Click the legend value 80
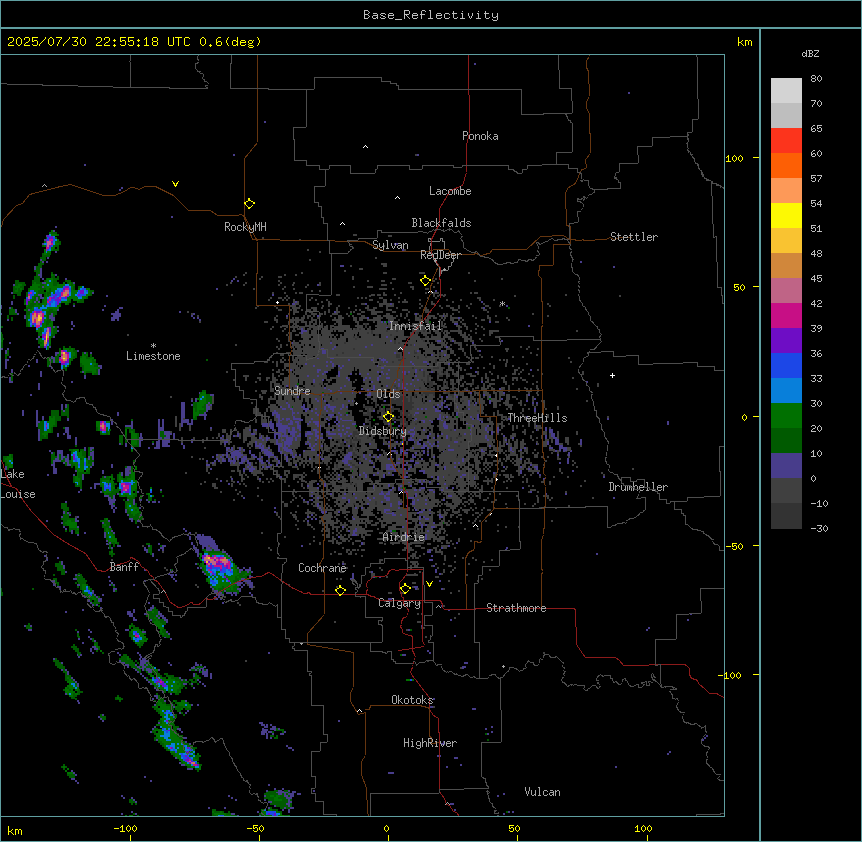The height and width of the screenshot is (842, 862). (816, 79)
